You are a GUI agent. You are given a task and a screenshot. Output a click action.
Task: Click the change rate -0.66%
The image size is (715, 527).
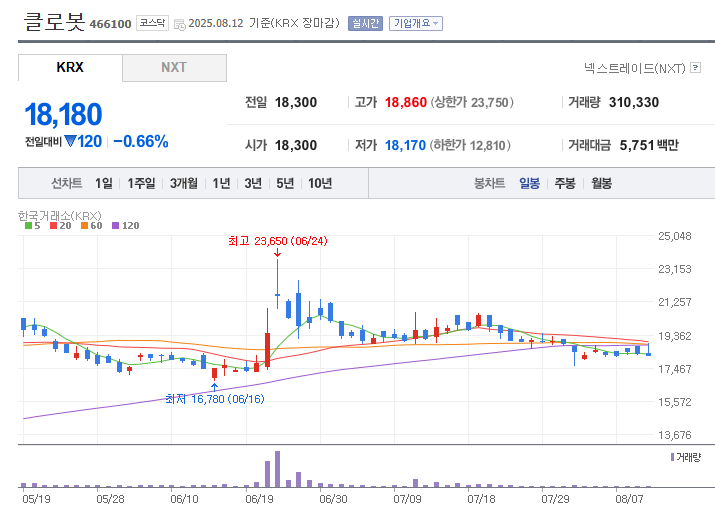tap(141, 141)
